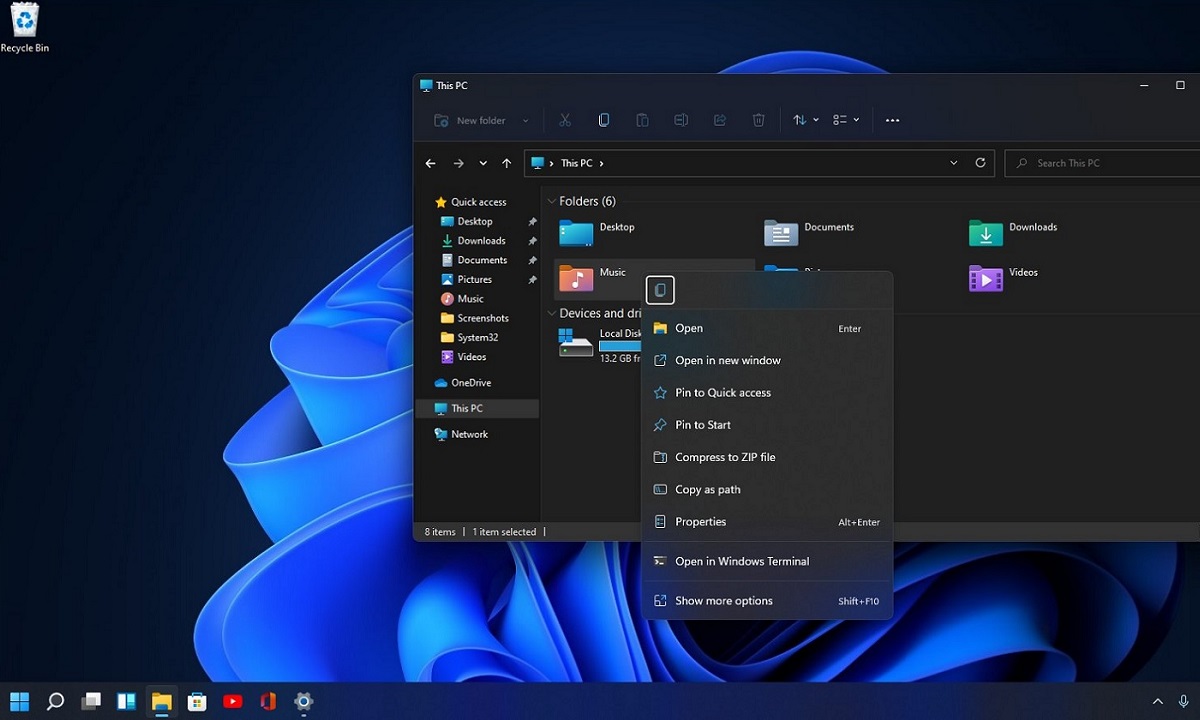Select the Copy icon on the command bar
The width and height of the screenshot is (1200, 720).
[603, 119]
